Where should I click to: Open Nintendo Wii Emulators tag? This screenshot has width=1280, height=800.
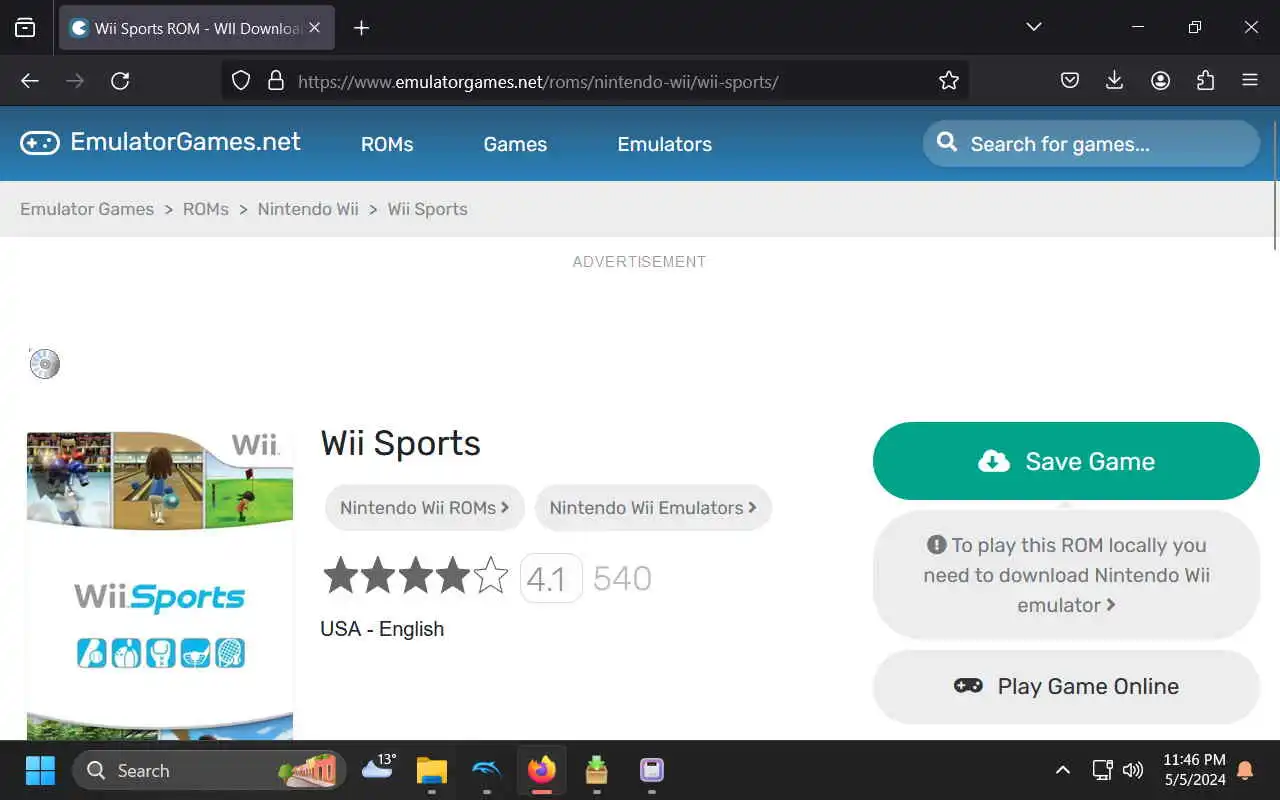point(653,508)
